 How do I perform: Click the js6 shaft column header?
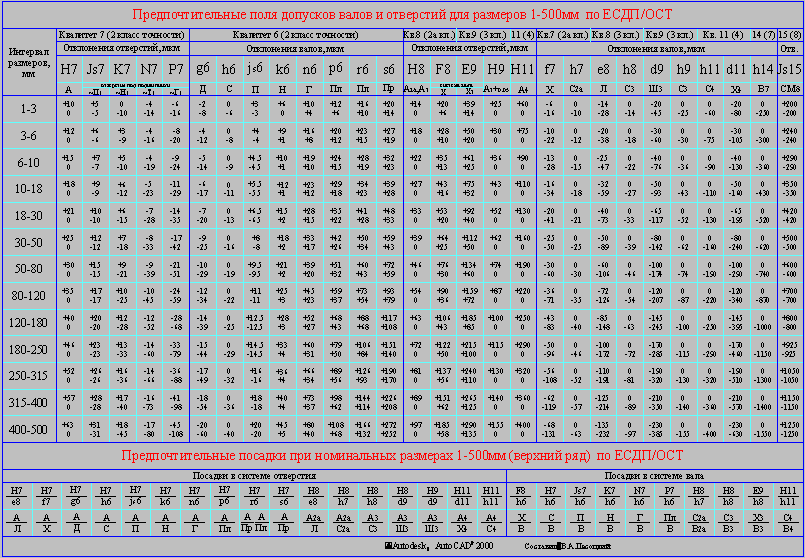(255, 69)
